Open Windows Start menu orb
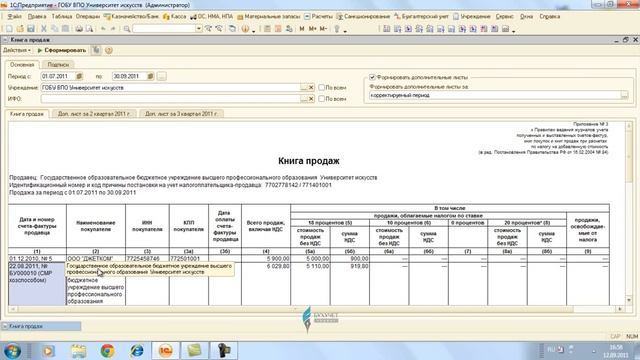 pos(12,351)
